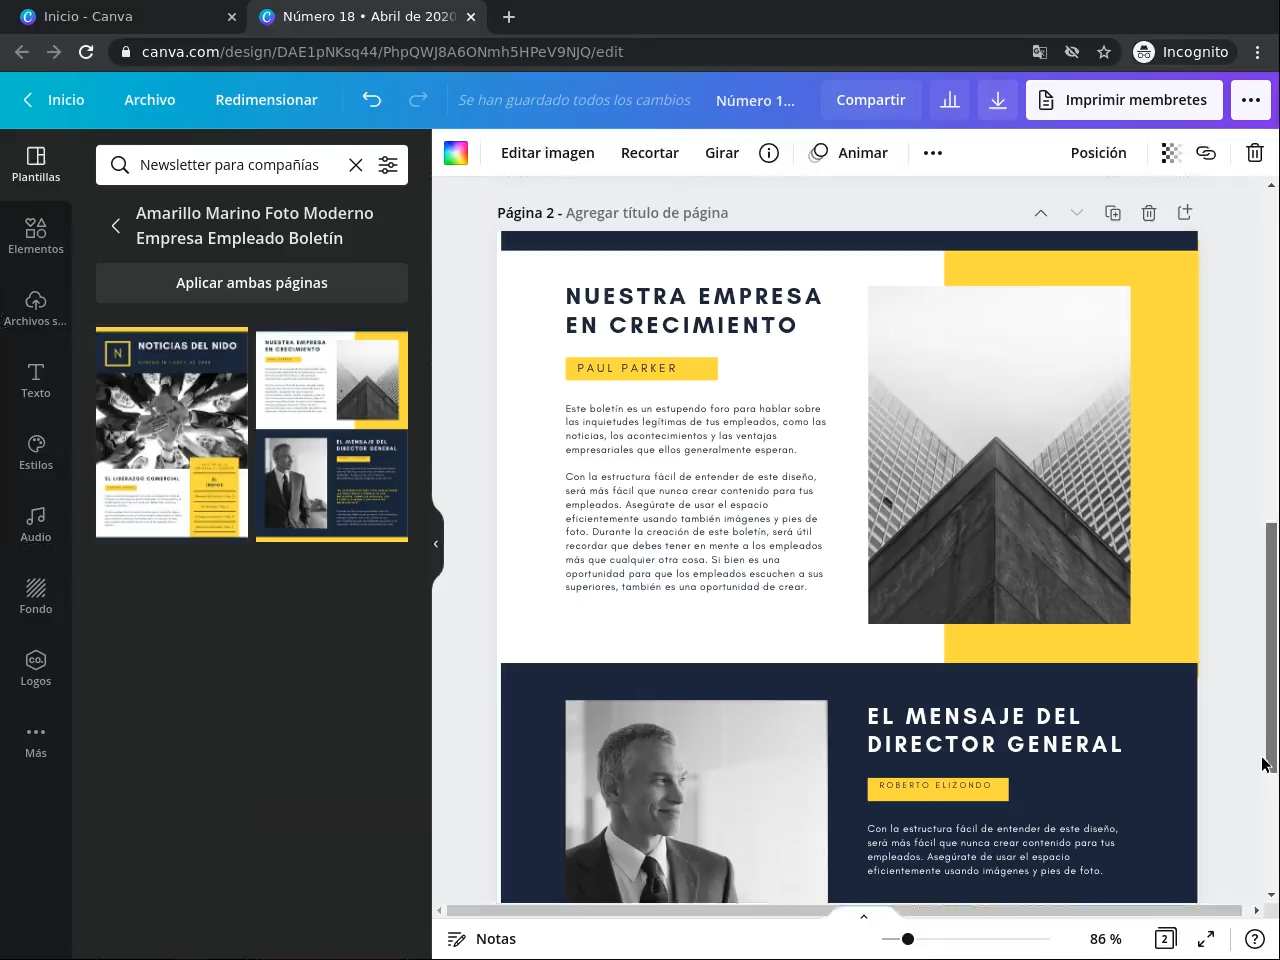Show more sidebar options under Más

click(x=36, y=741)
